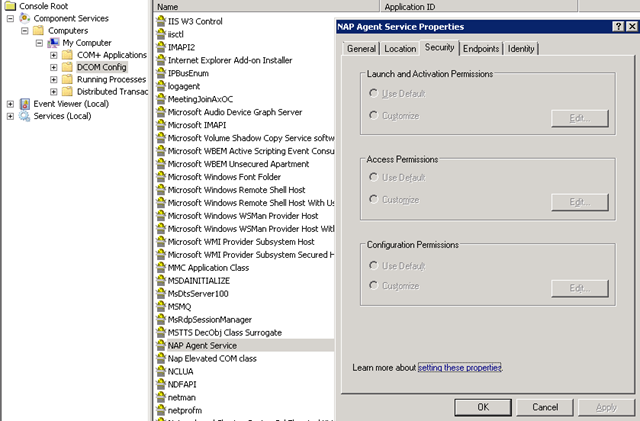
Task: Select NAP Agent Service in the list
Action: (x=203, y=345)
